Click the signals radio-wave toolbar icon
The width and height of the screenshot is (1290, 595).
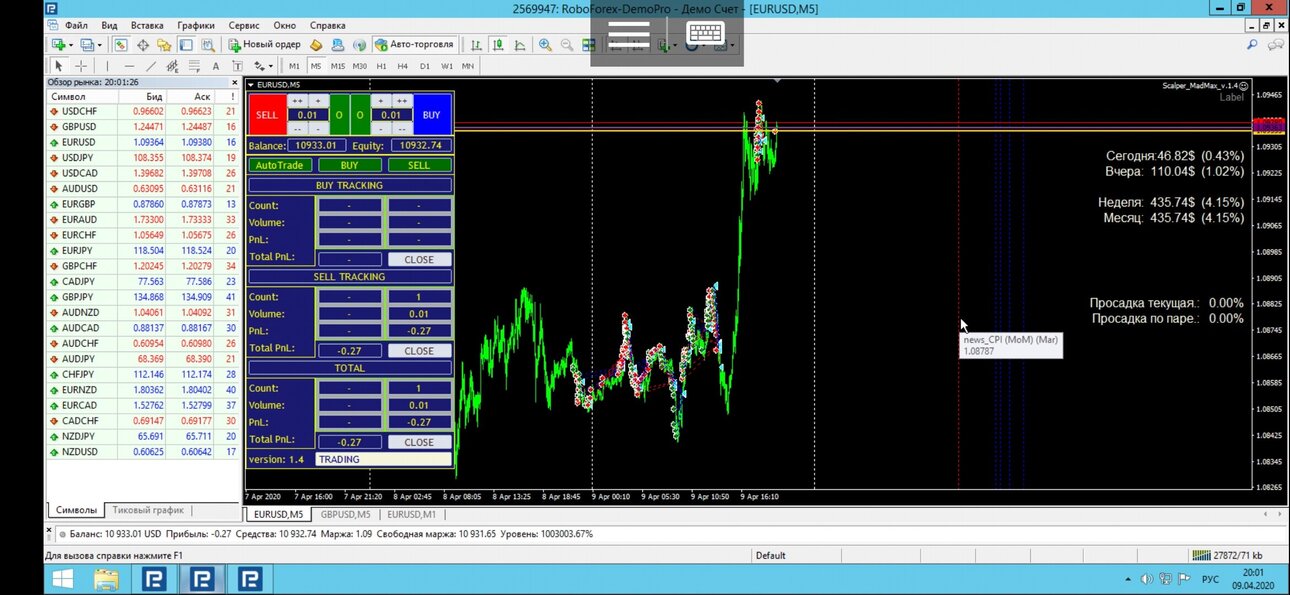click(359, 45)
